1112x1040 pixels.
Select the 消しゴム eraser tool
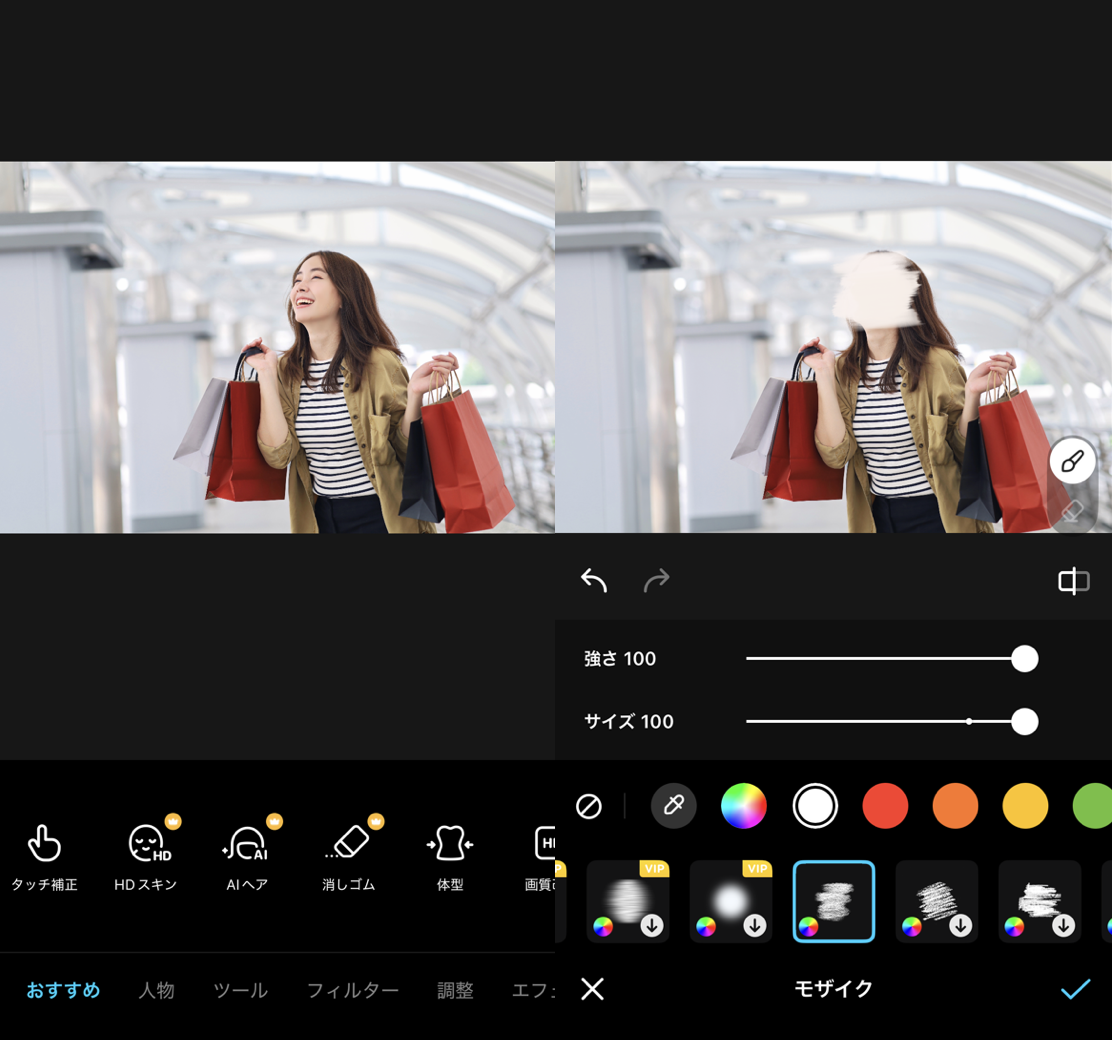(x=348, y=856)
